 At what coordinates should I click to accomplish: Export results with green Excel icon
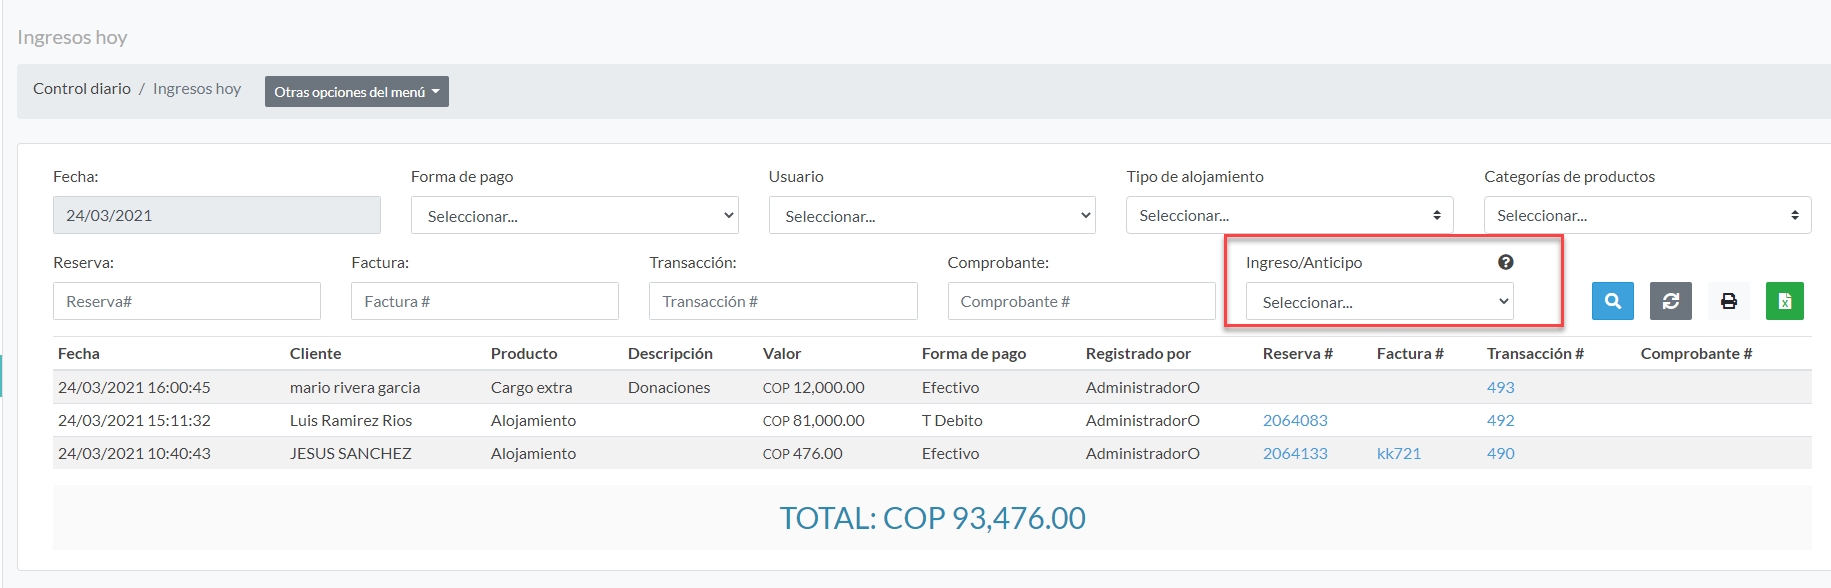(1784, 301)
